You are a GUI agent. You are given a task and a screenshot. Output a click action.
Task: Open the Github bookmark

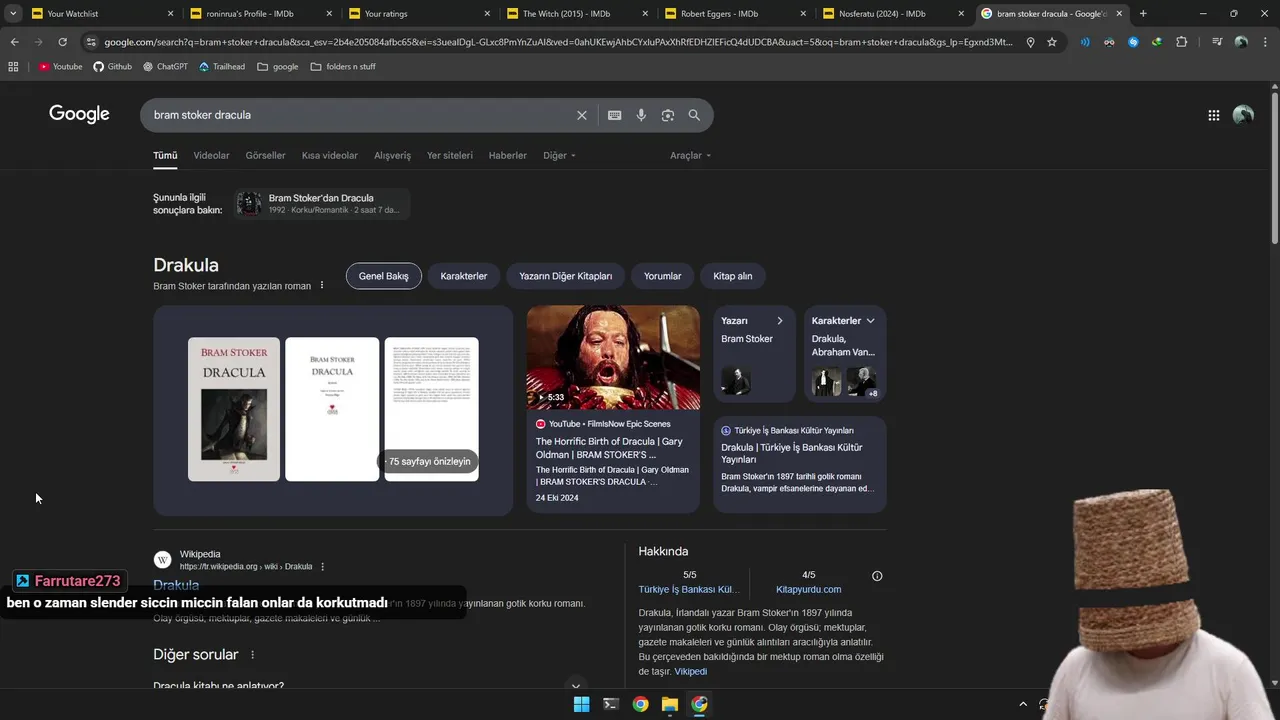tap(112, 66)
